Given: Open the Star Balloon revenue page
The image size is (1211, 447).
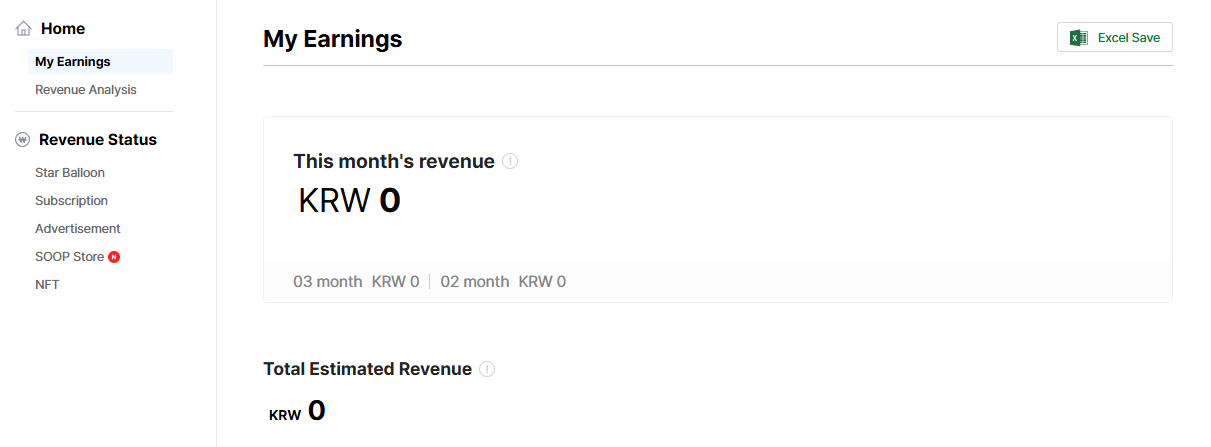Looking at the screenshot, I should click(70, 172).
